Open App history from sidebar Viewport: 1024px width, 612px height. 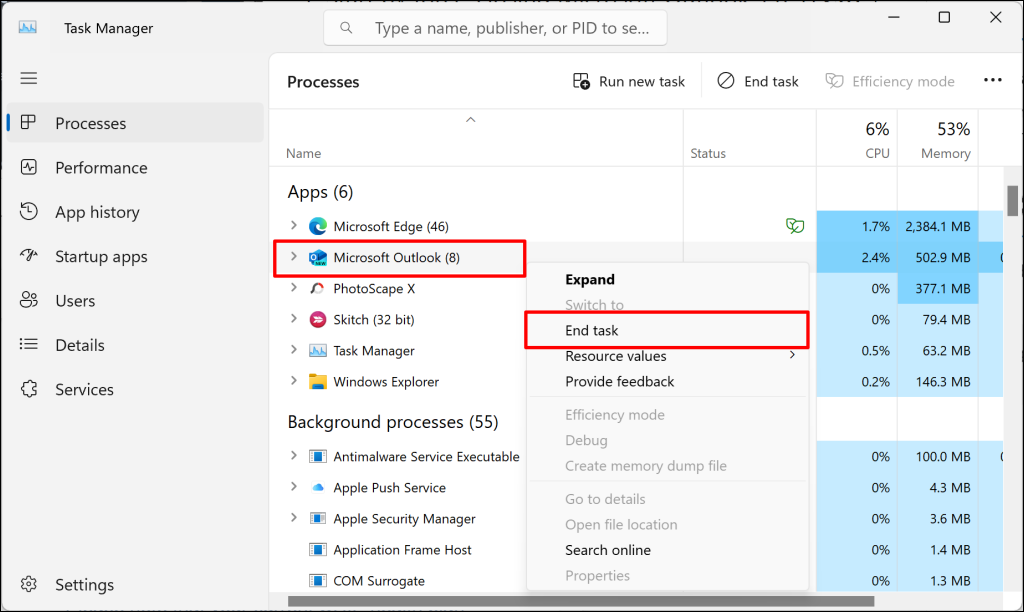[29, 212]
